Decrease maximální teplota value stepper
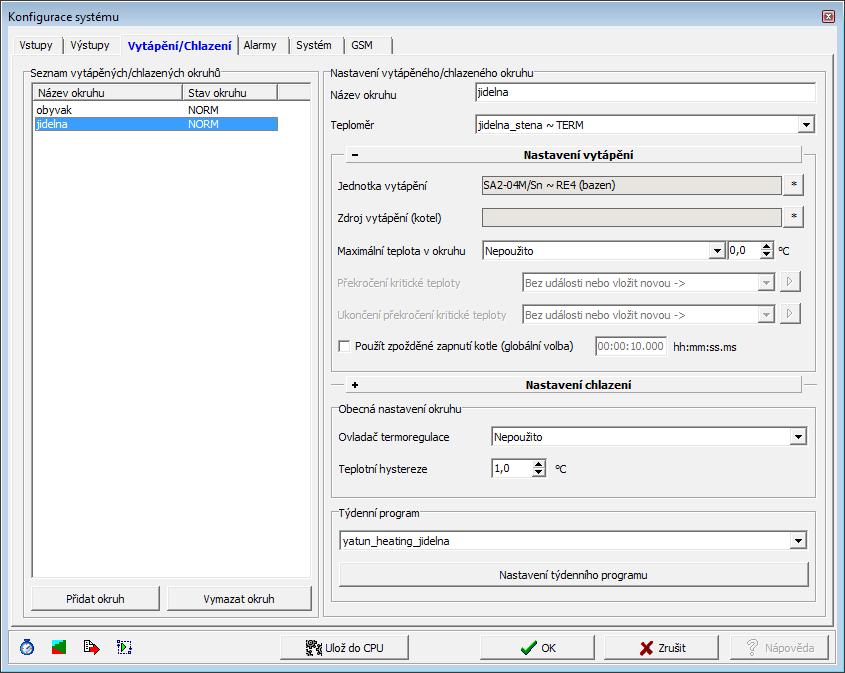845x673 pixels. 766,254
